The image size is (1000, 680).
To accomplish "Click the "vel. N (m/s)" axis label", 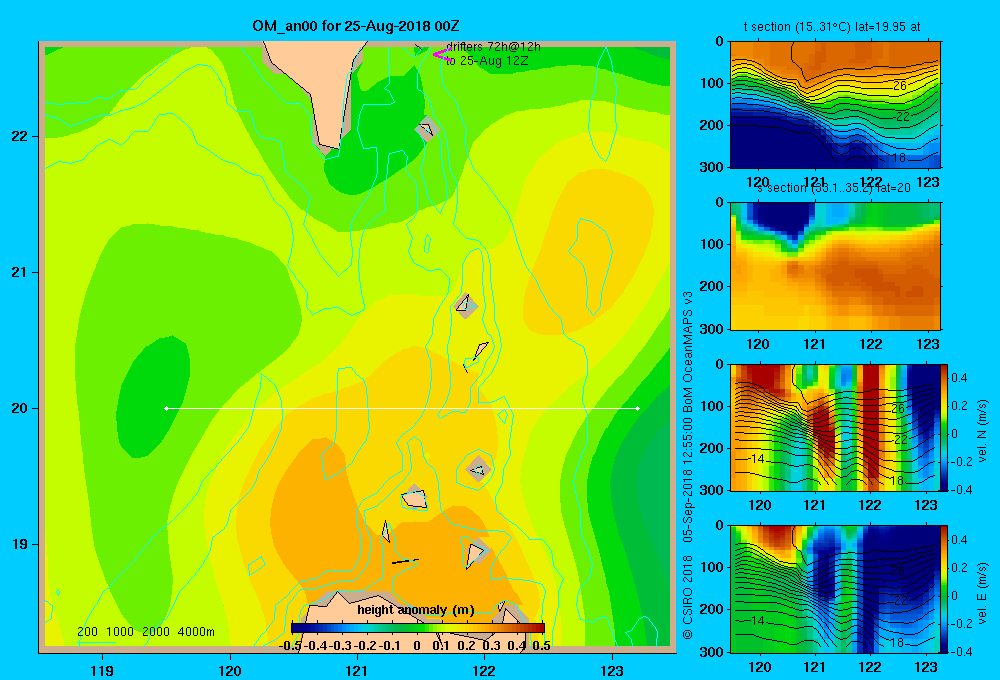I will click(983, 431).
